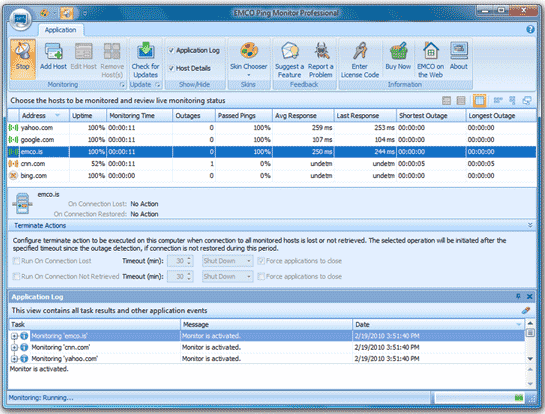
Task: Enable Run On Connection Not Retrieved checkbox
Action: 16,276
